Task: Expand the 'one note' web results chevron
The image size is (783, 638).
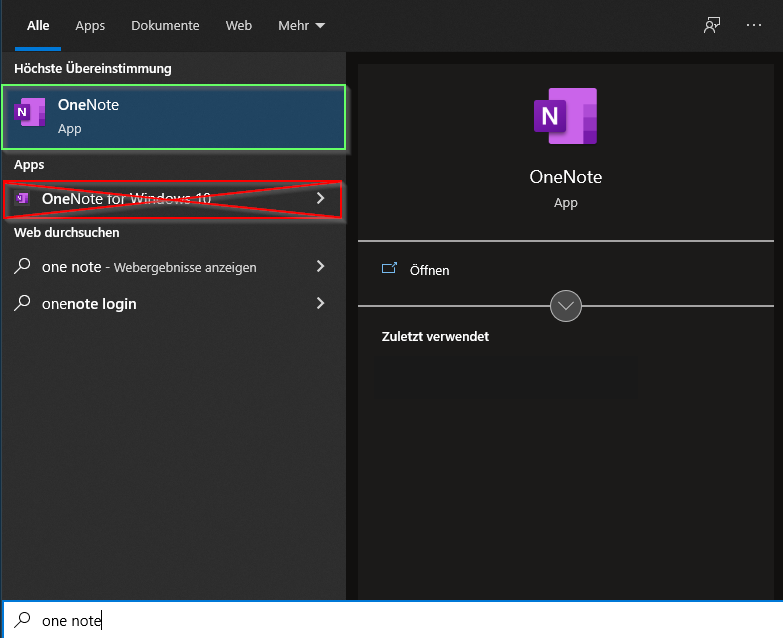Action: 321,267
